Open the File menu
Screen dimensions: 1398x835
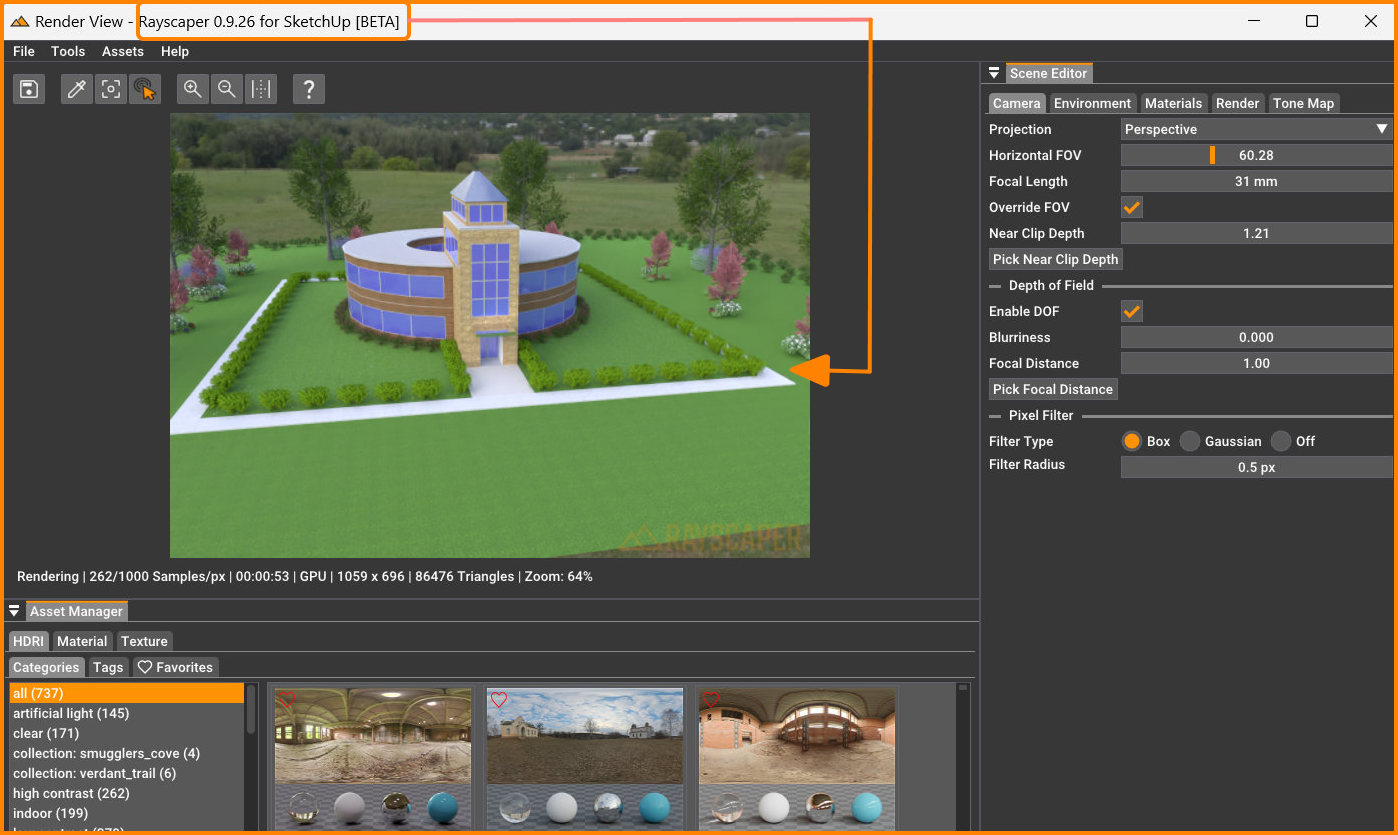[24, 51]
